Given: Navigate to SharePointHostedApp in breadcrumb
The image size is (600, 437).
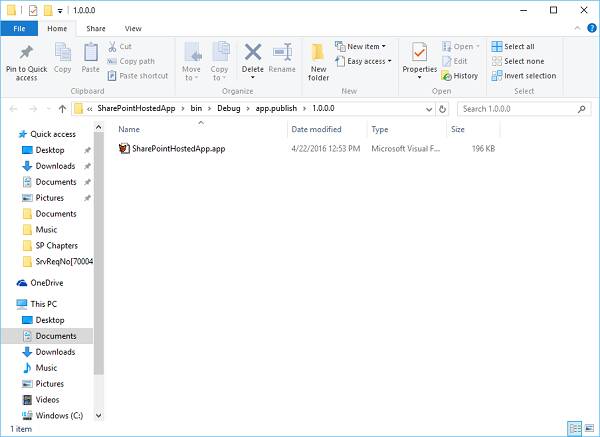Looking at the screenshot, I should 136,108.
